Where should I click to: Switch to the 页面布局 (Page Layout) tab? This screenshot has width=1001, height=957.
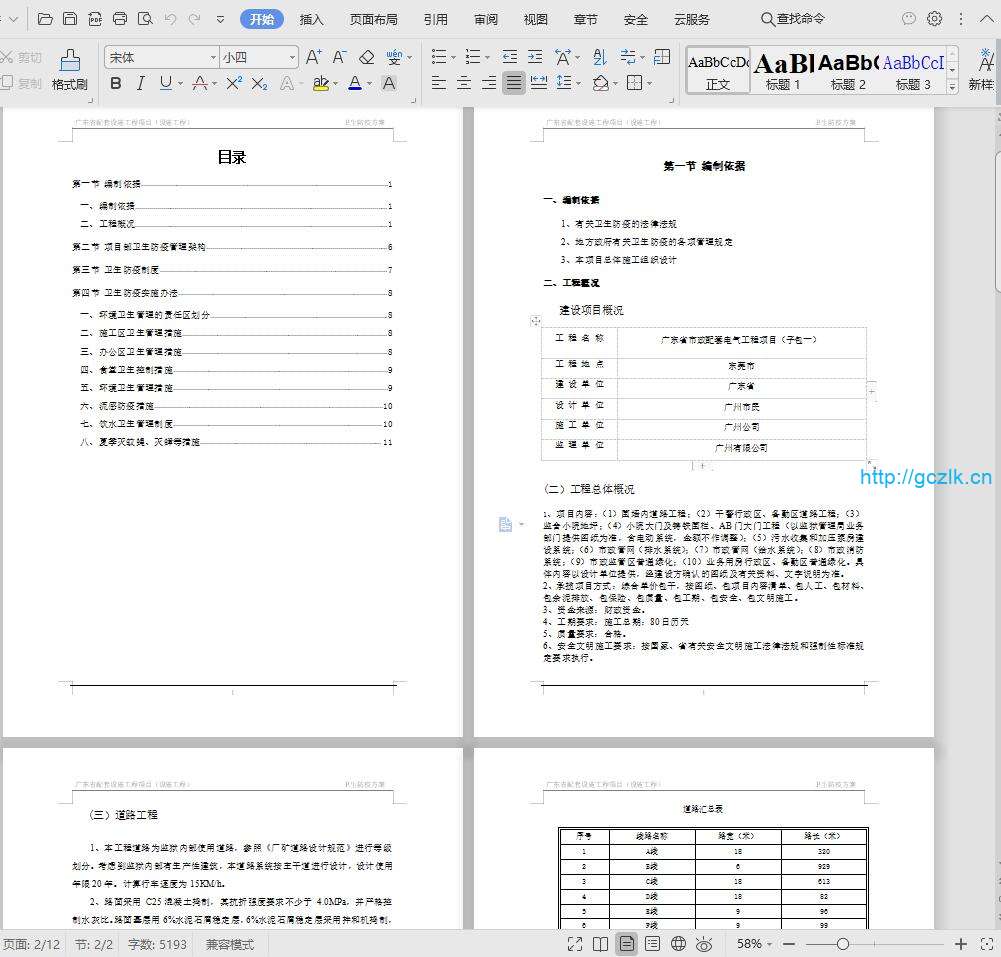[x=373, y=19]
